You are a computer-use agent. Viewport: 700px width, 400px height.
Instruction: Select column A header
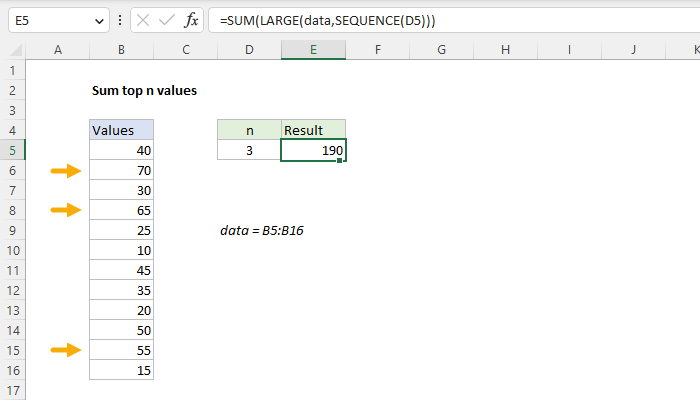pyautogui.click(x=58, y=50)
